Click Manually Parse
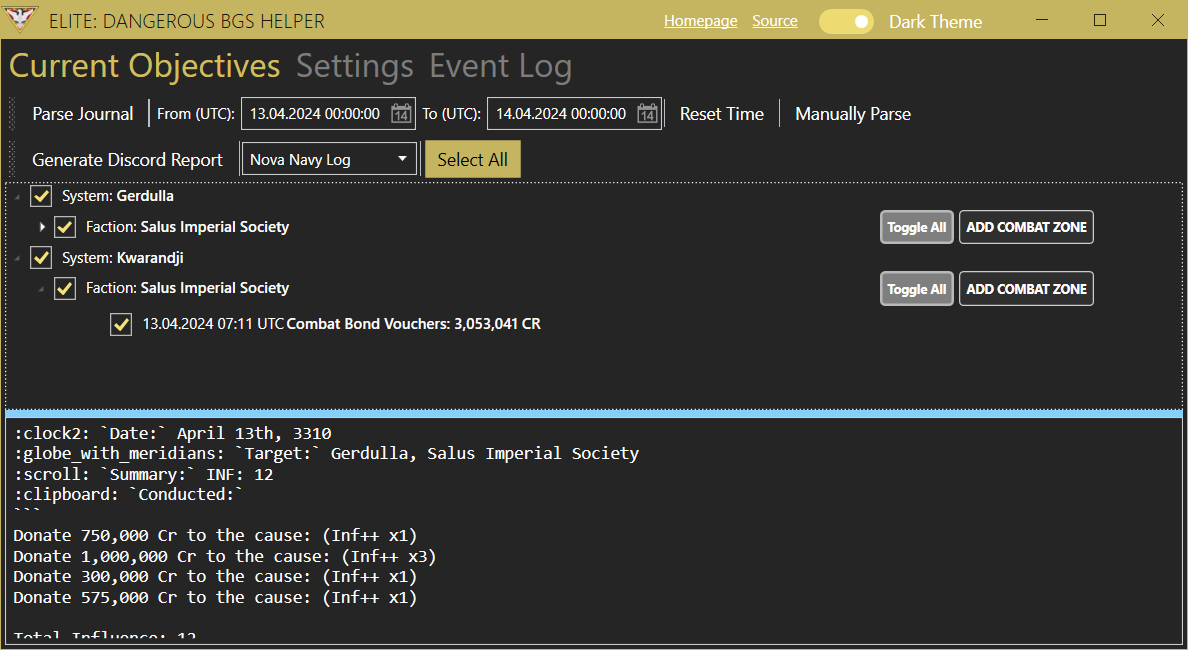 852,114
